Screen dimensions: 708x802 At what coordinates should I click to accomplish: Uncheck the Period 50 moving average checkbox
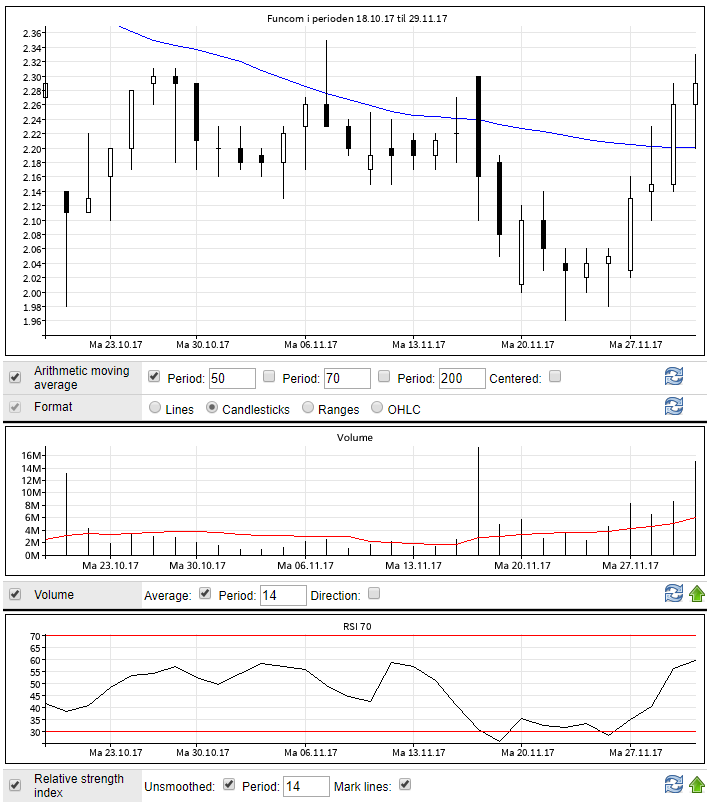[154, 377]
